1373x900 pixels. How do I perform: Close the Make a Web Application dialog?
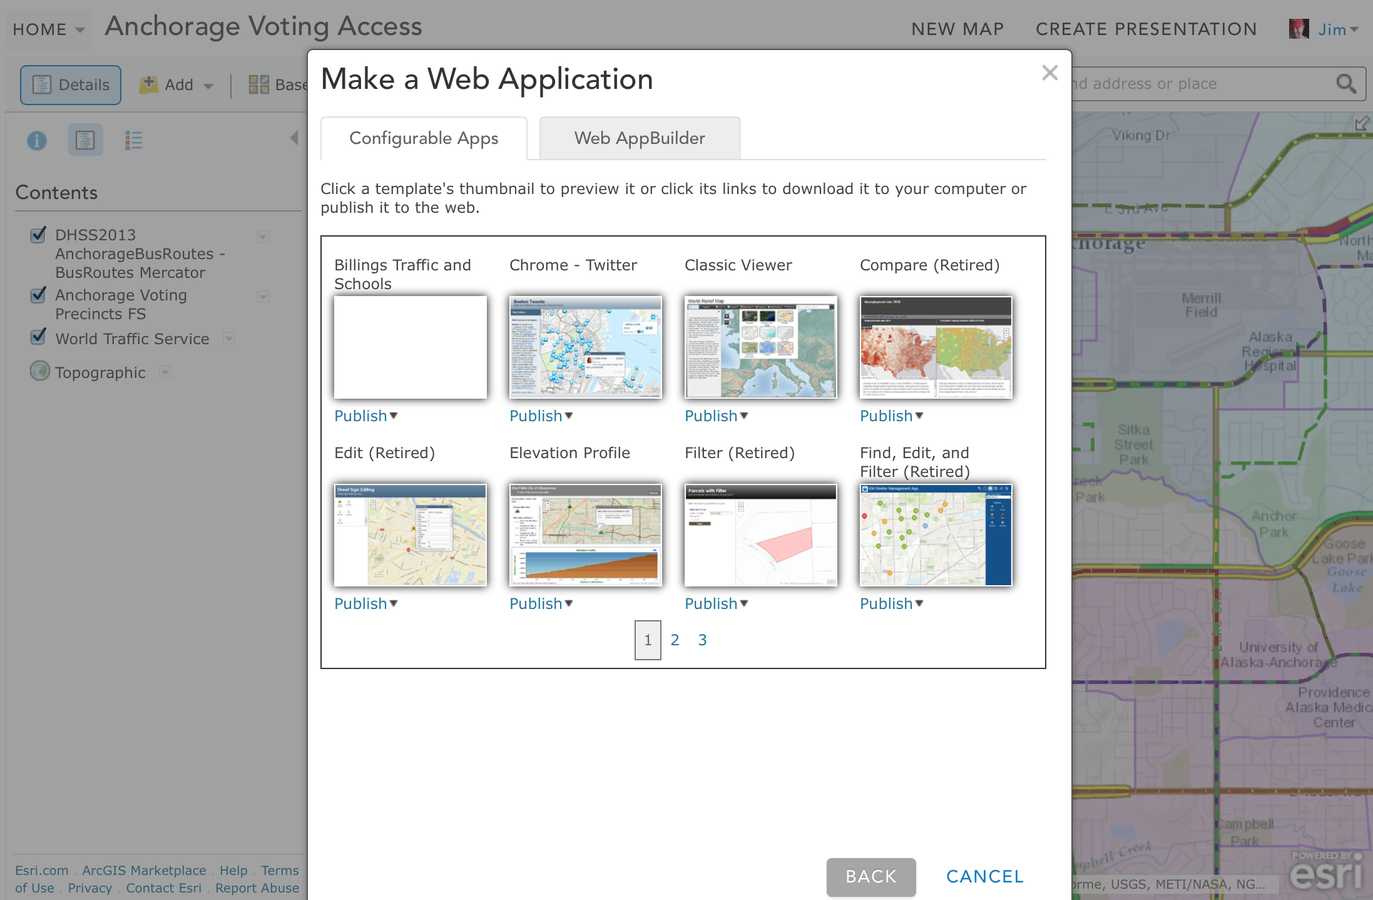pyautogui.click(x=1049, y=73)
